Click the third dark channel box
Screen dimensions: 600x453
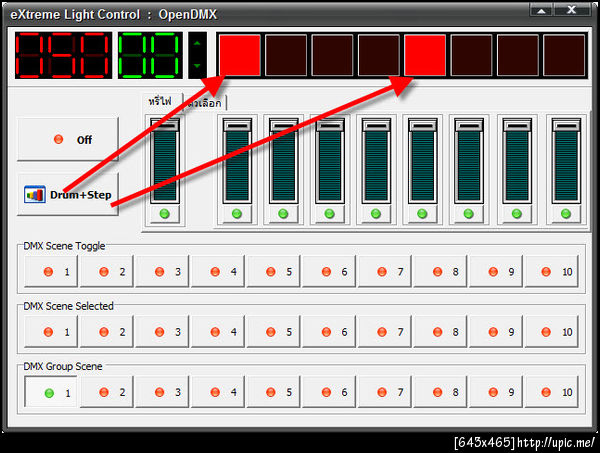pos(332,55)
